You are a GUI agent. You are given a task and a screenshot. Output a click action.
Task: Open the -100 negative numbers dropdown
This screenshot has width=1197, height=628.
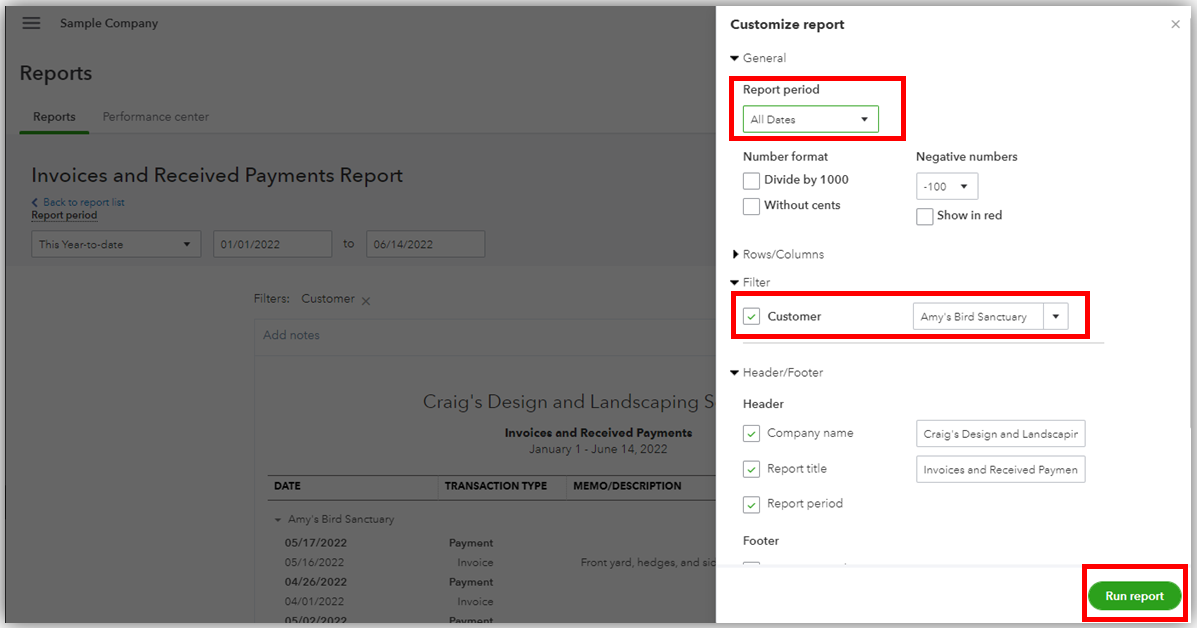click(947, 186)
